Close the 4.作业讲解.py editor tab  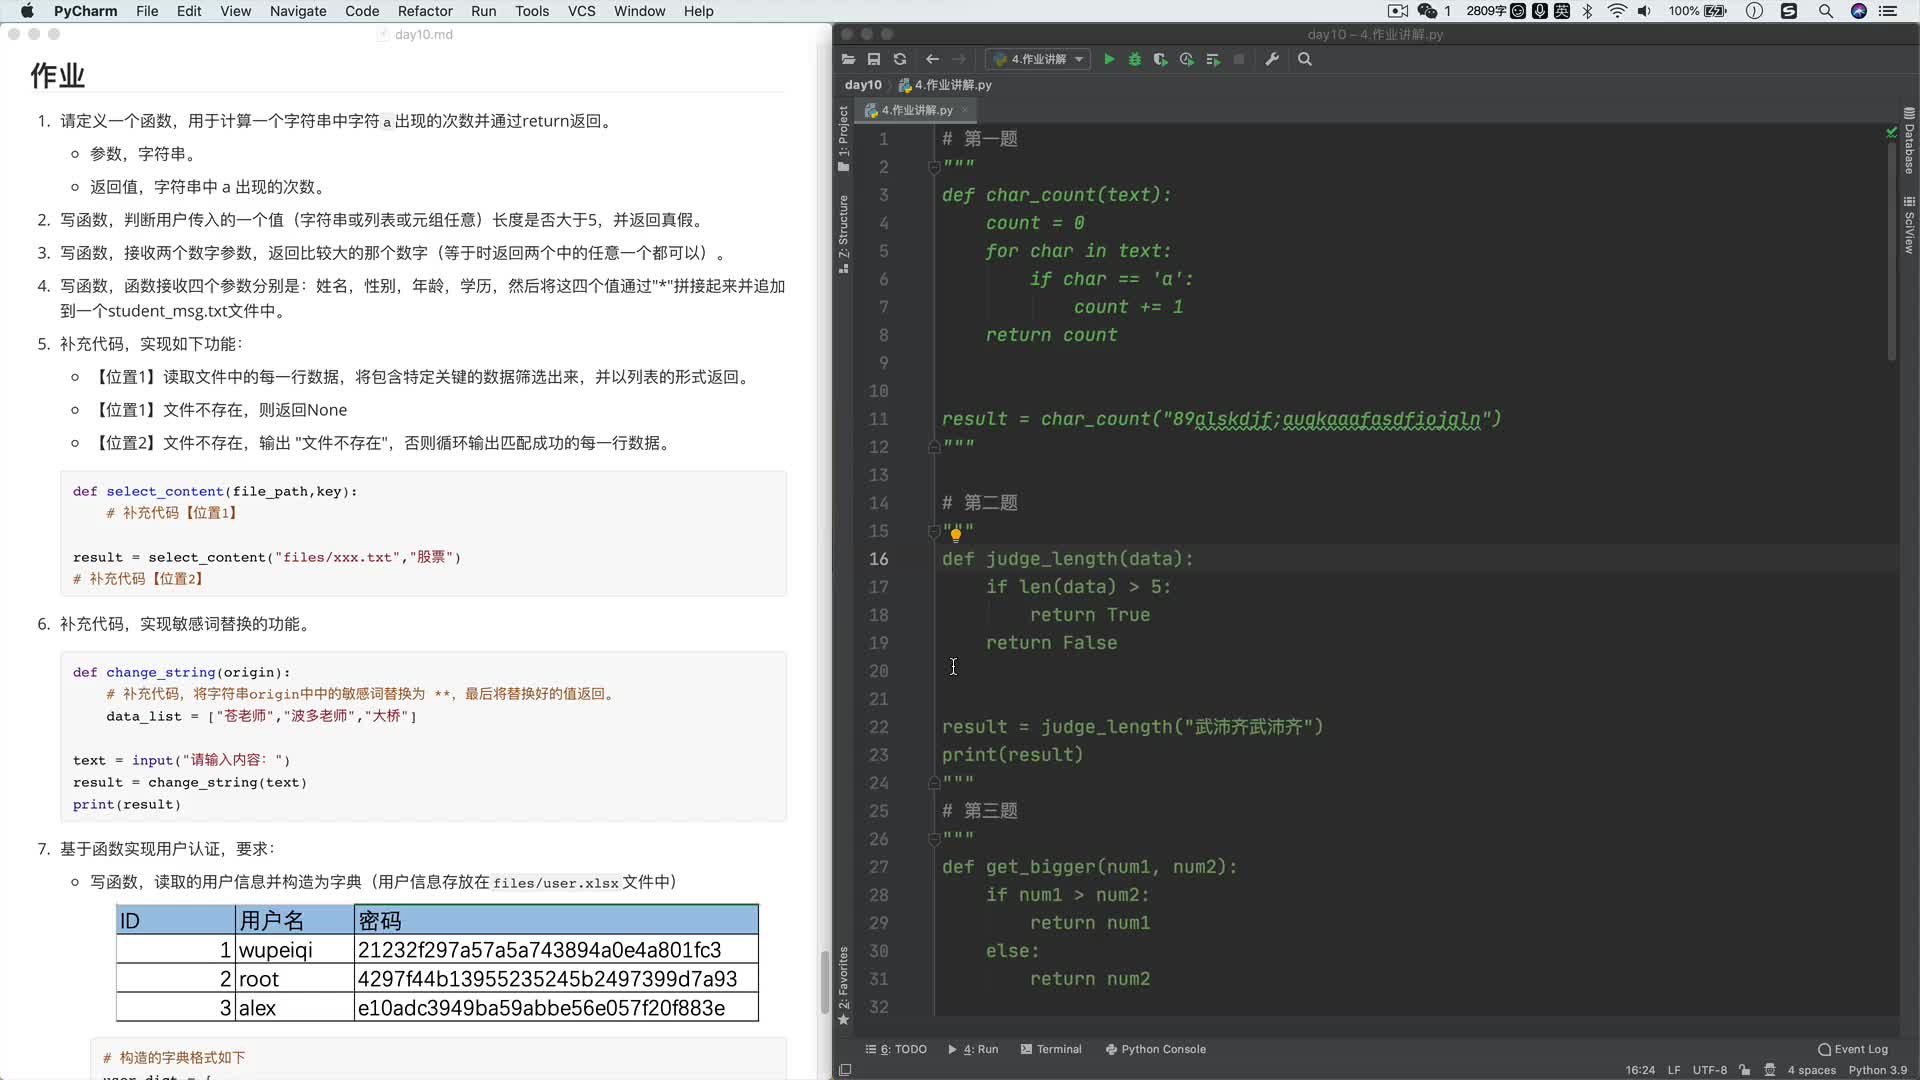click(965, 110)
